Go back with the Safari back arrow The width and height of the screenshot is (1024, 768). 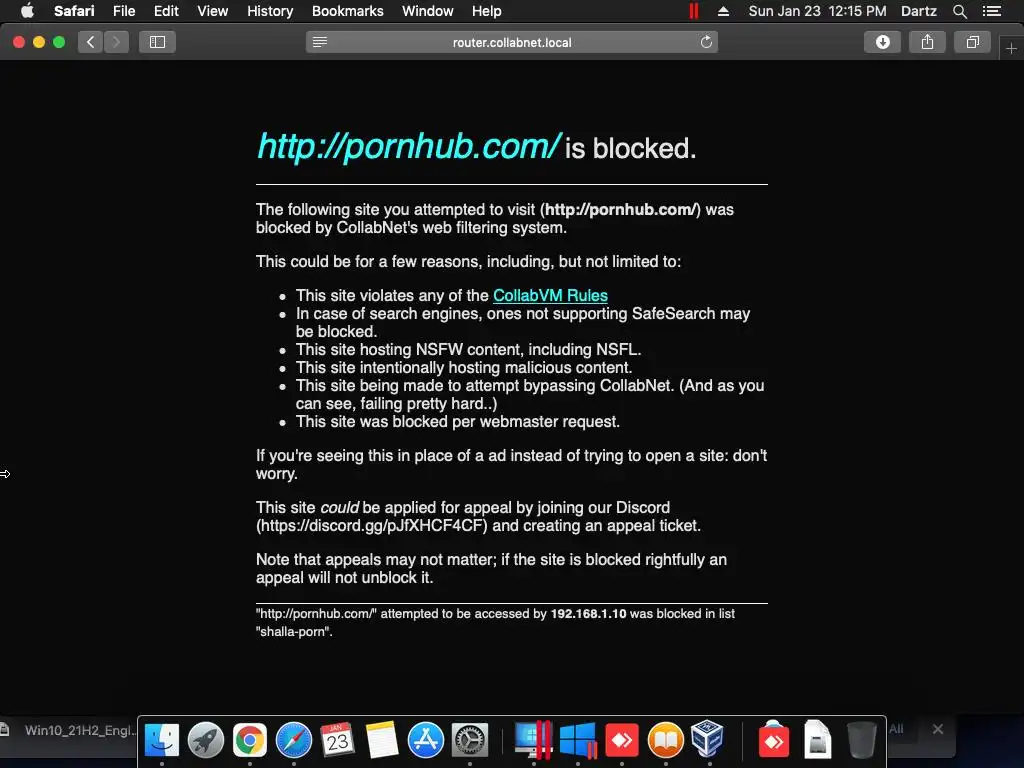tap(90, 42)
